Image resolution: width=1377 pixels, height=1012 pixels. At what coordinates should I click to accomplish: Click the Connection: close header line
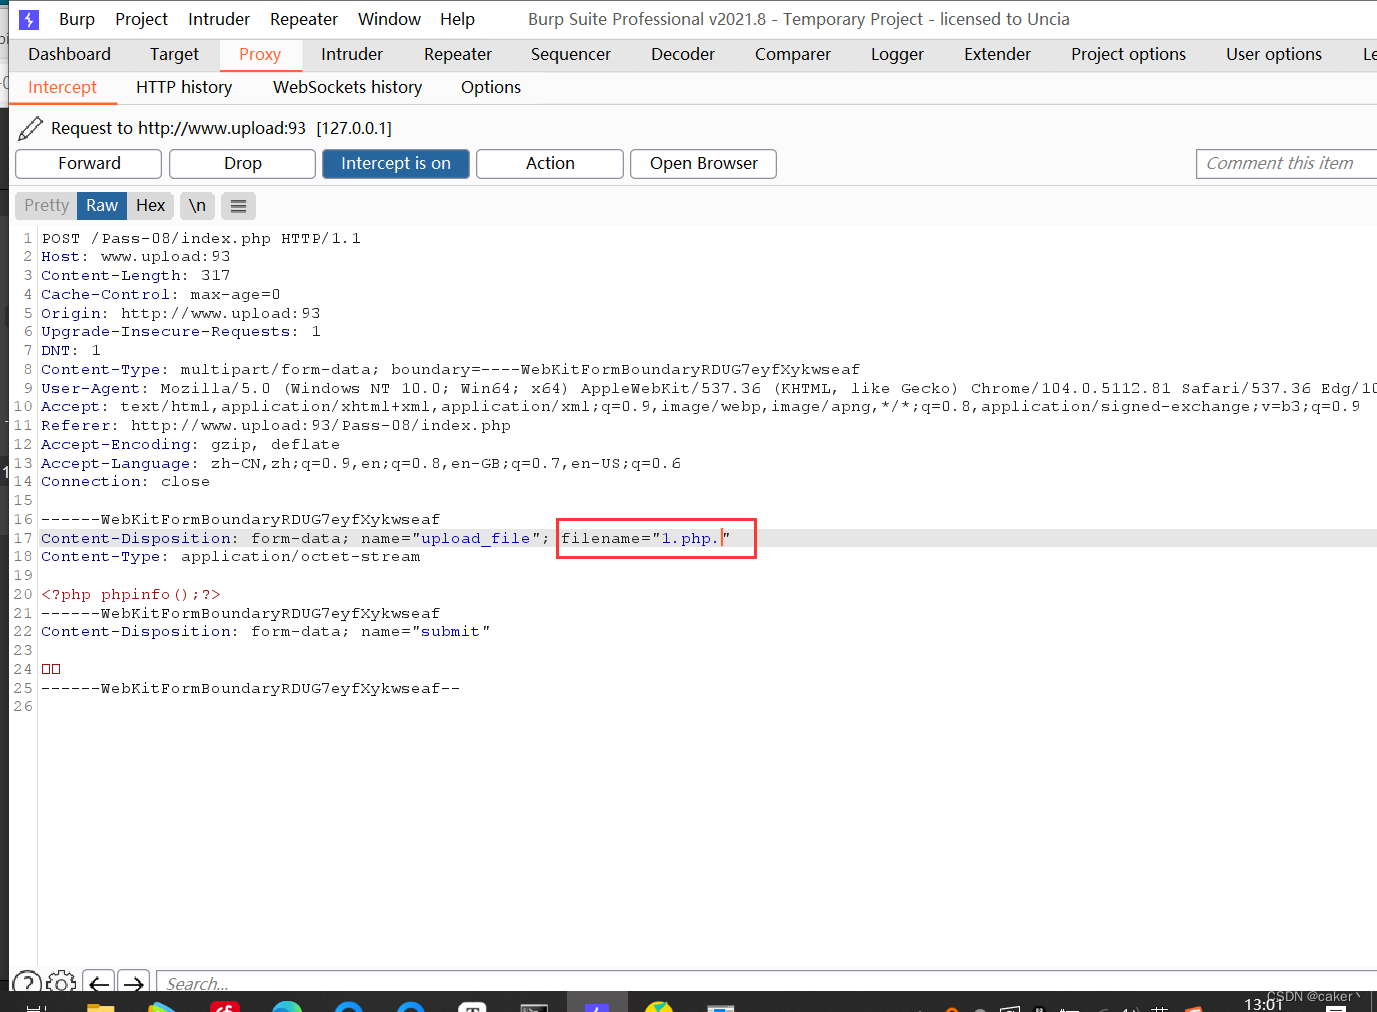click(x=126, y=482)
